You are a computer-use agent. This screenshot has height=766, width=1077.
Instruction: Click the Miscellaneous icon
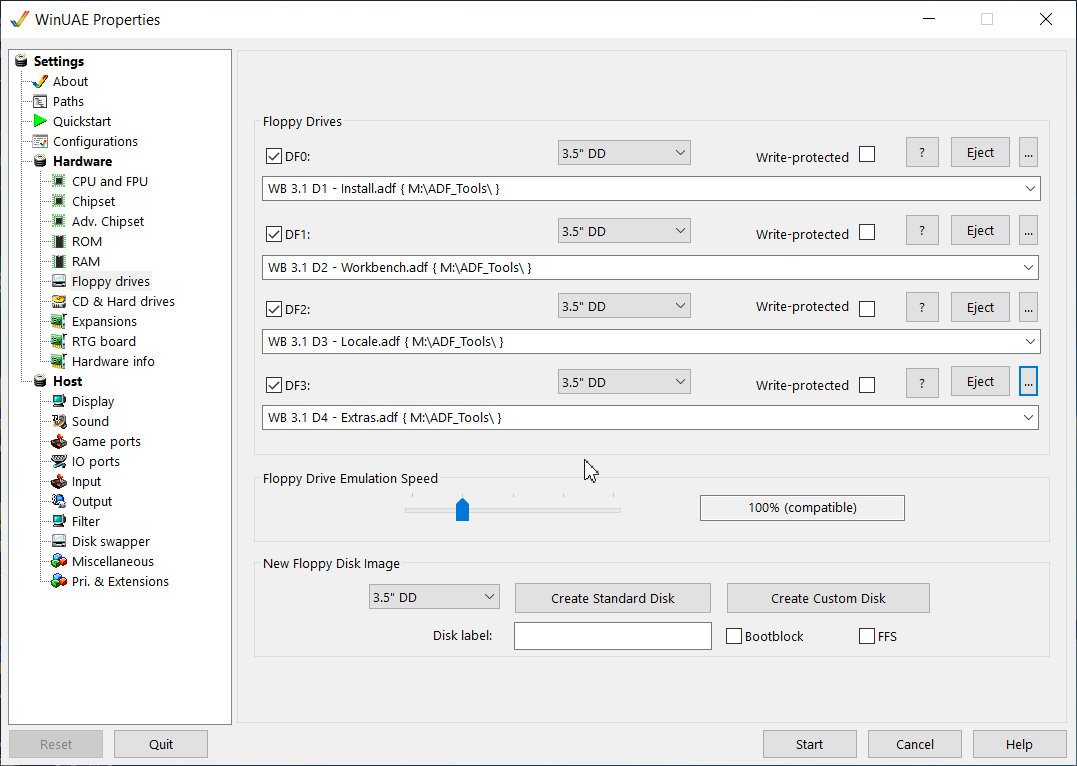pos(59,561)
